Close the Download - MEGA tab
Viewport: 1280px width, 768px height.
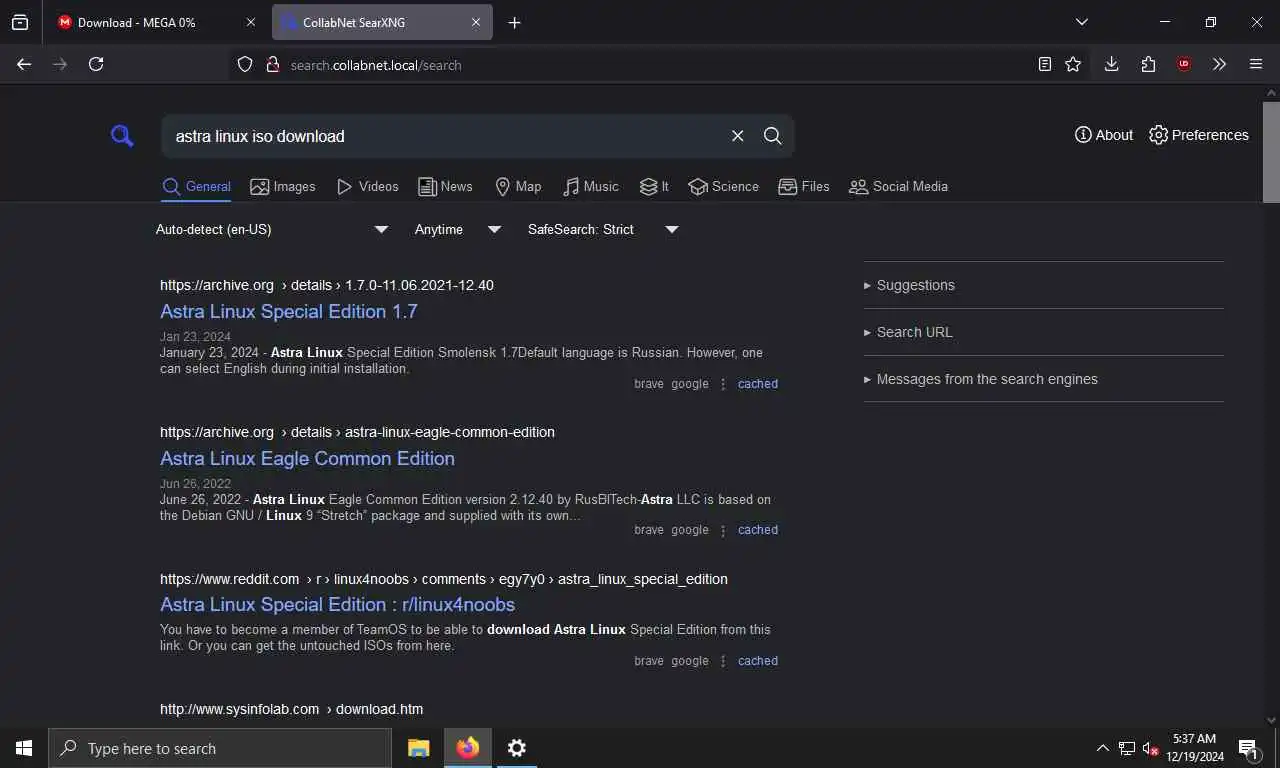click(x=250, y=22)
